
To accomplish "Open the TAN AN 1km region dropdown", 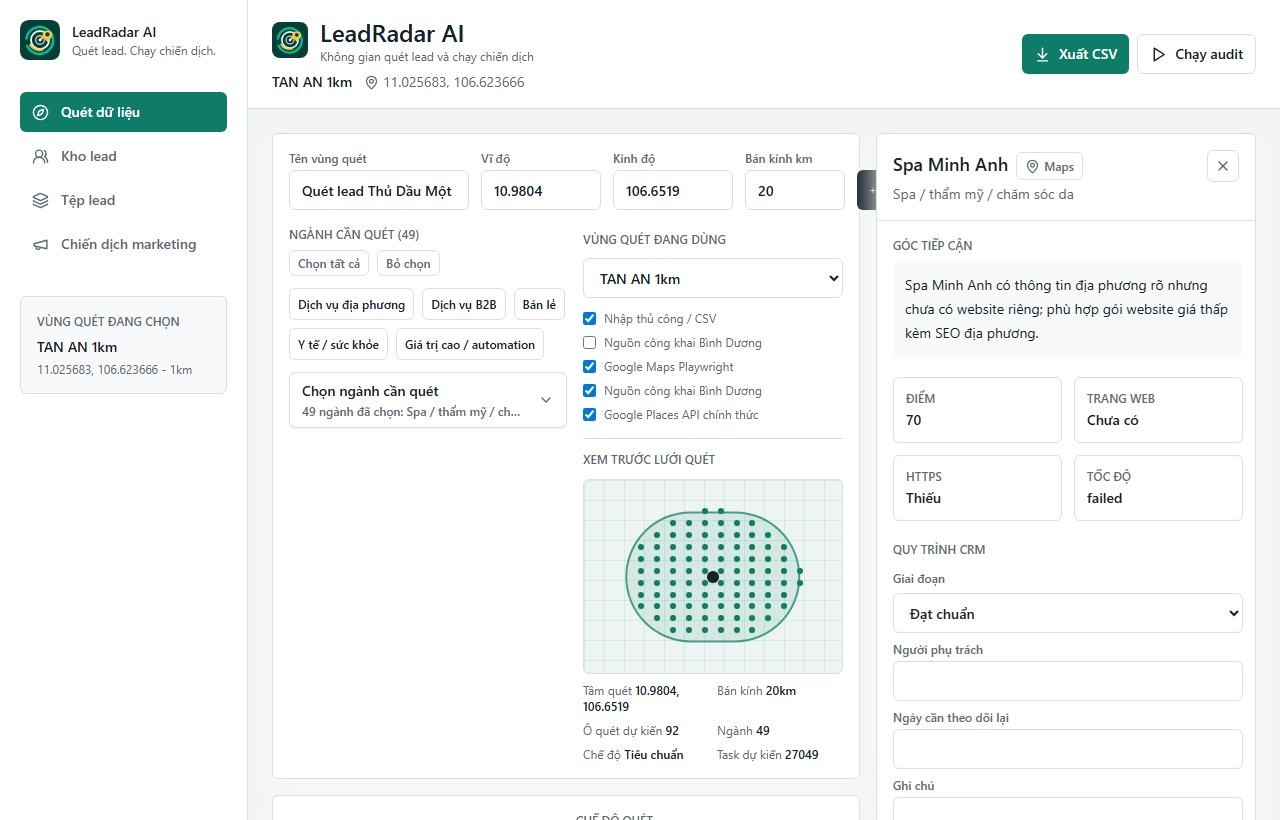I will pos(713,278).
